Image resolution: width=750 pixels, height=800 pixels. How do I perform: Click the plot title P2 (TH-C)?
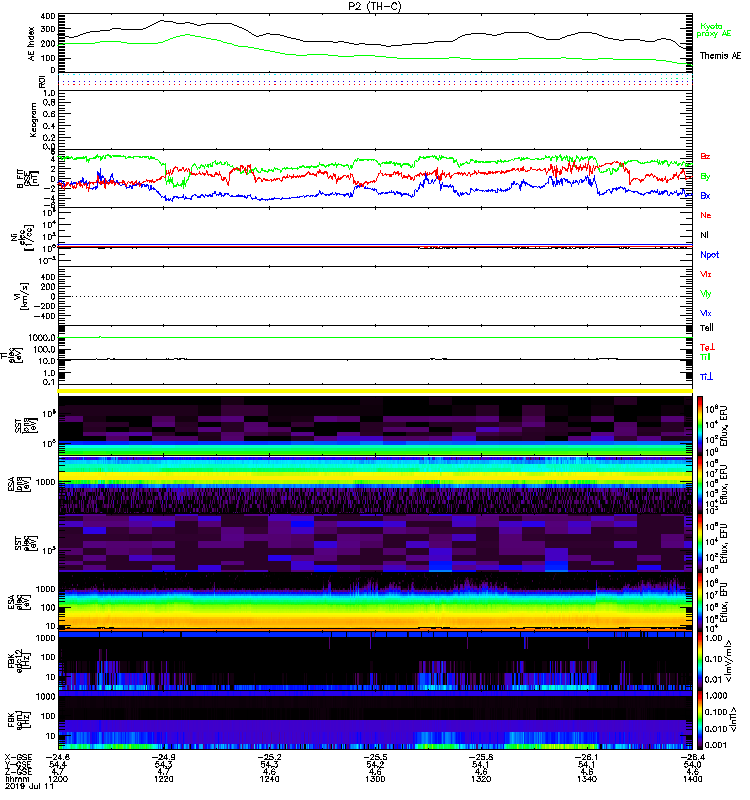[x=374, y=6]
